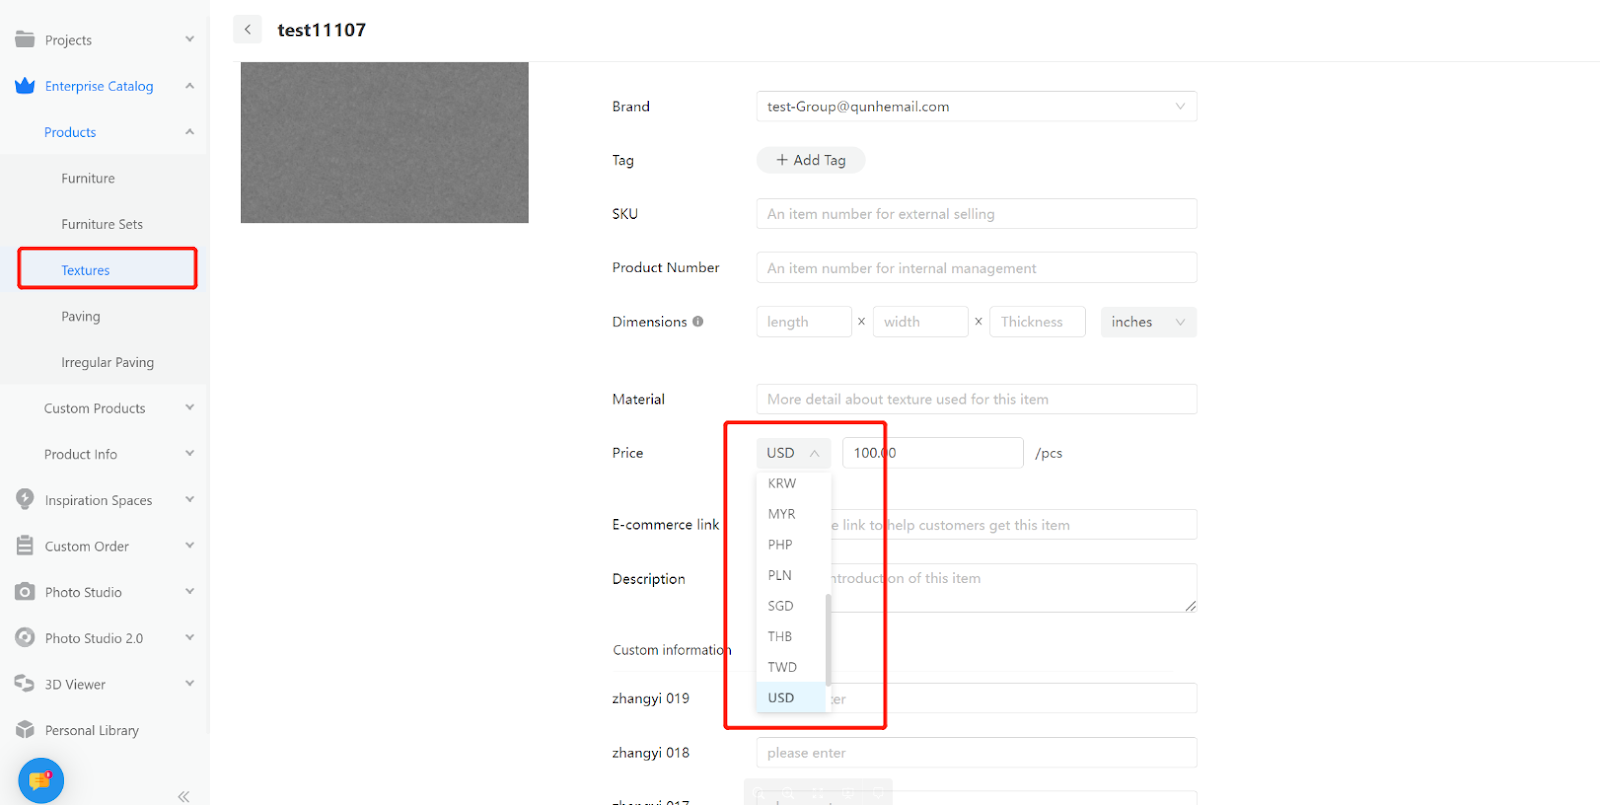Collapse the sidebar with double-chevron icon

[184, 796]
